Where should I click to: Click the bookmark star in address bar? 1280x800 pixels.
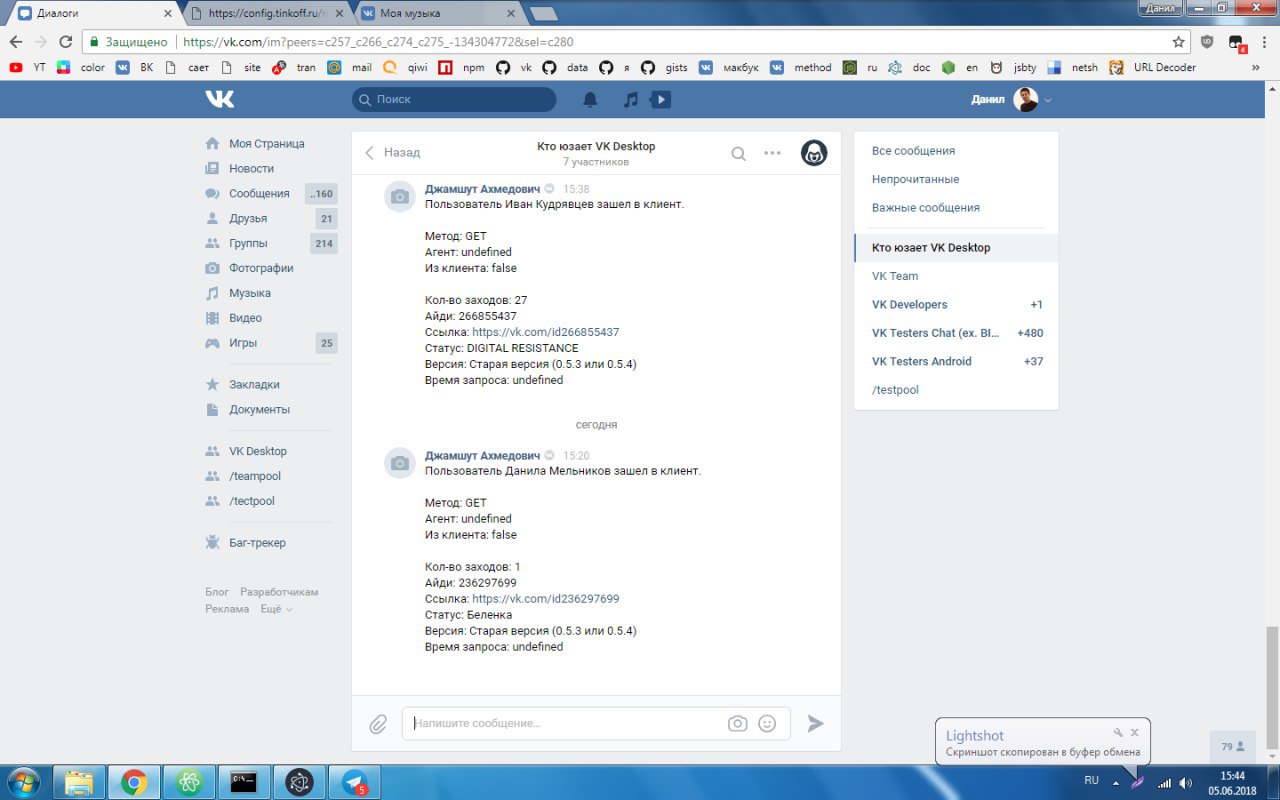pyautogui.click(x=1179, y=42)
